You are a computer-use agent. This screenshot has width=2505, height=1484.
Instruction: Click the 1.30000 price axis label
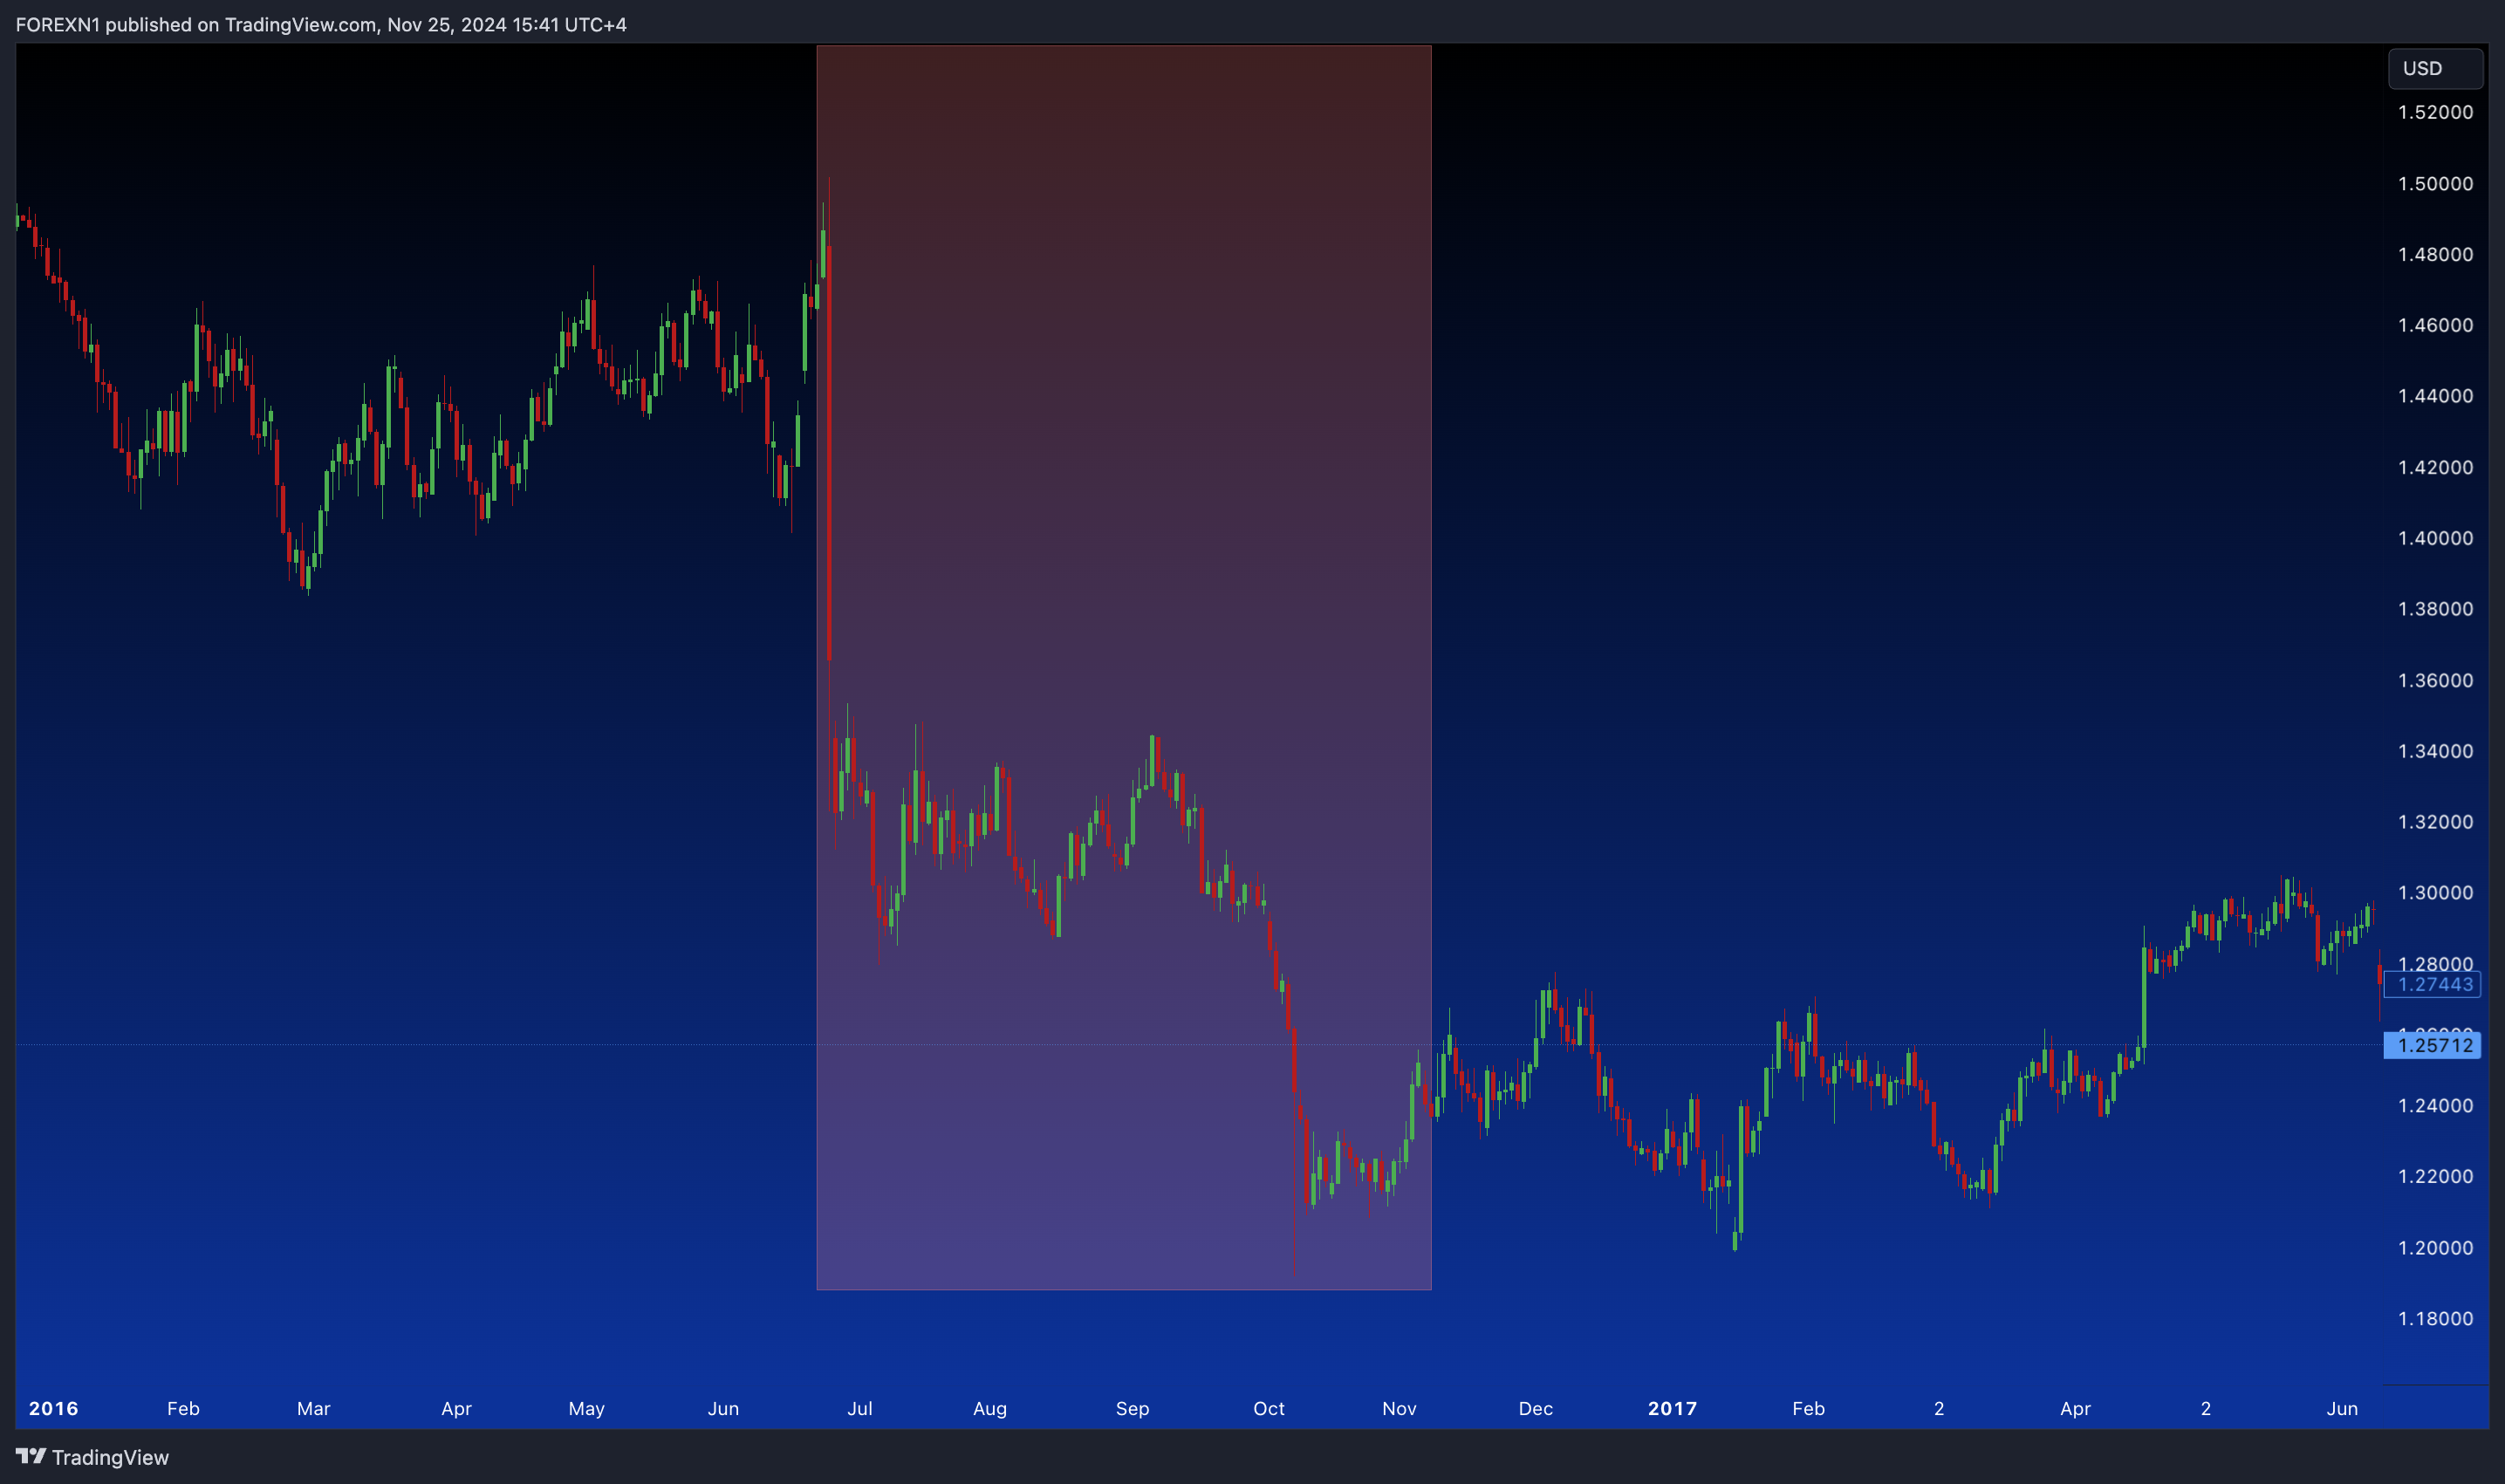(x=2435, y=893)
